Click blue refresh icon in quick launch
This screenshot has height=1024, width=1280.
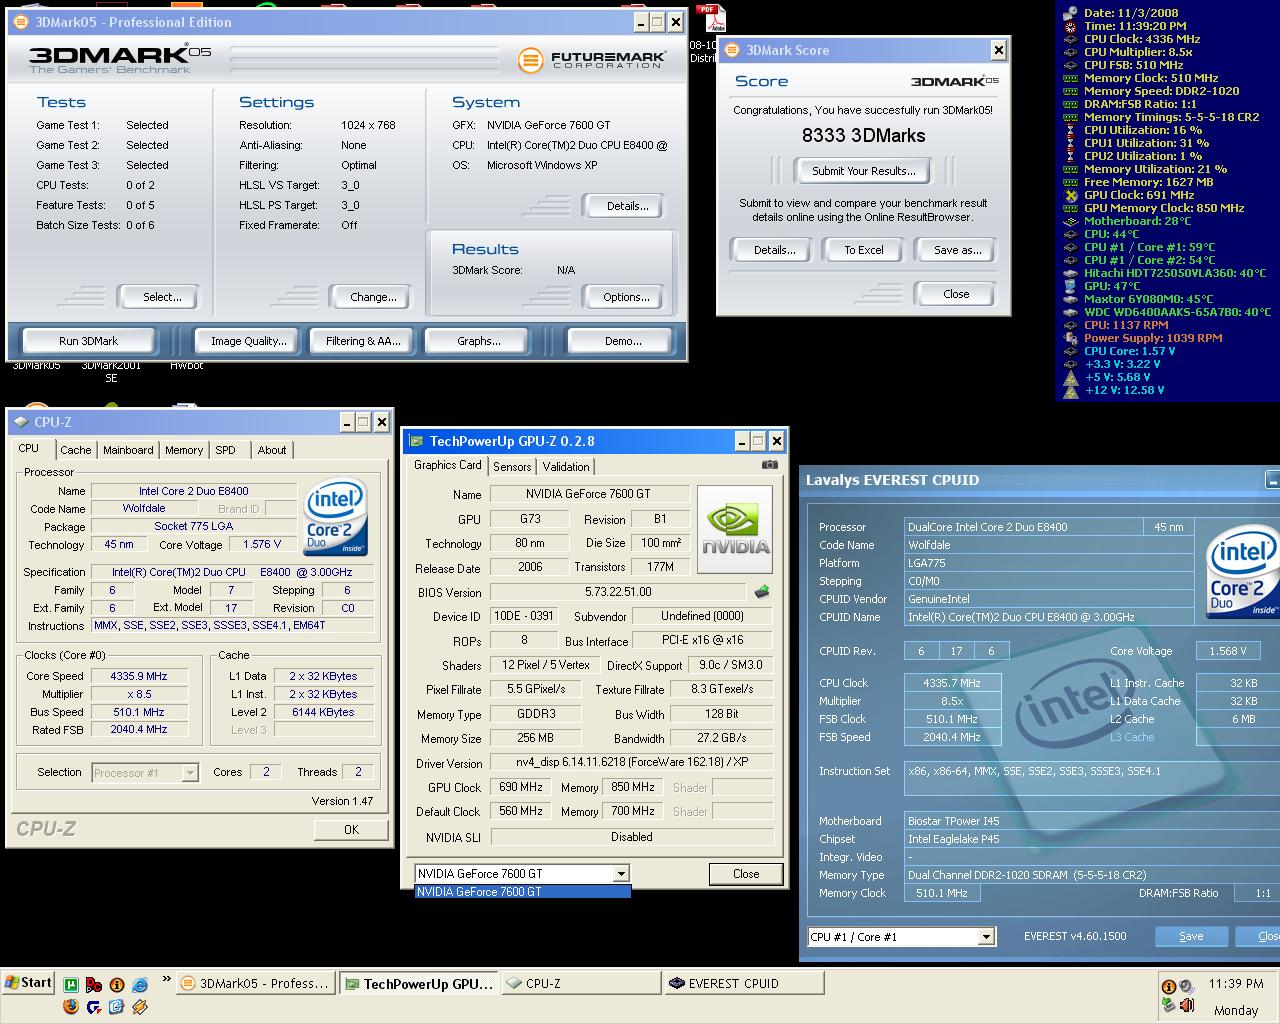[x=117, y=1007]
